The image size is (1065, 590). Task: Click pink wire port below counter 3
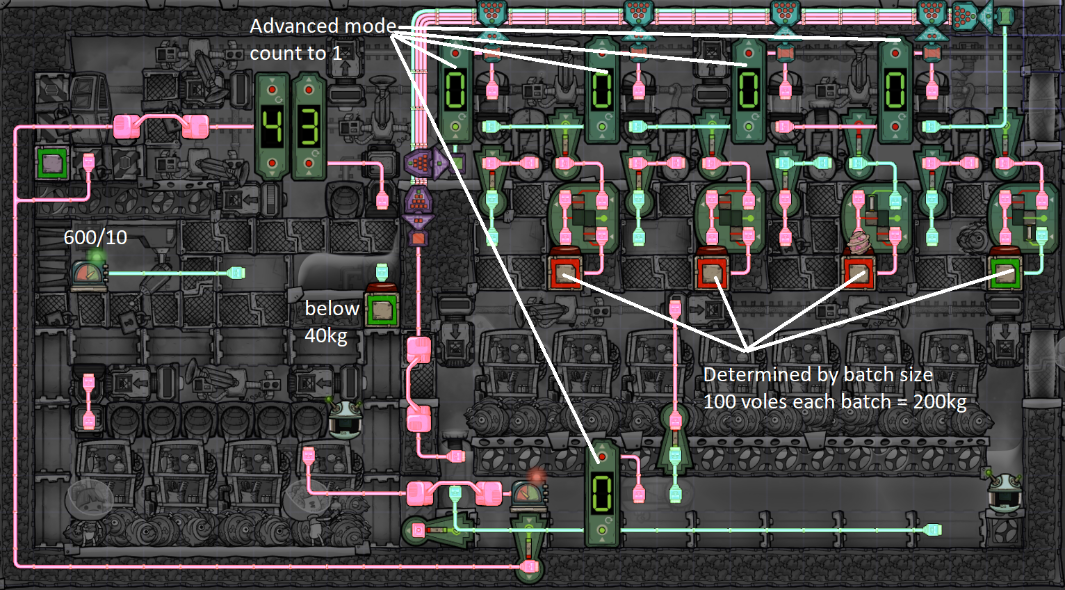(382, 200)
